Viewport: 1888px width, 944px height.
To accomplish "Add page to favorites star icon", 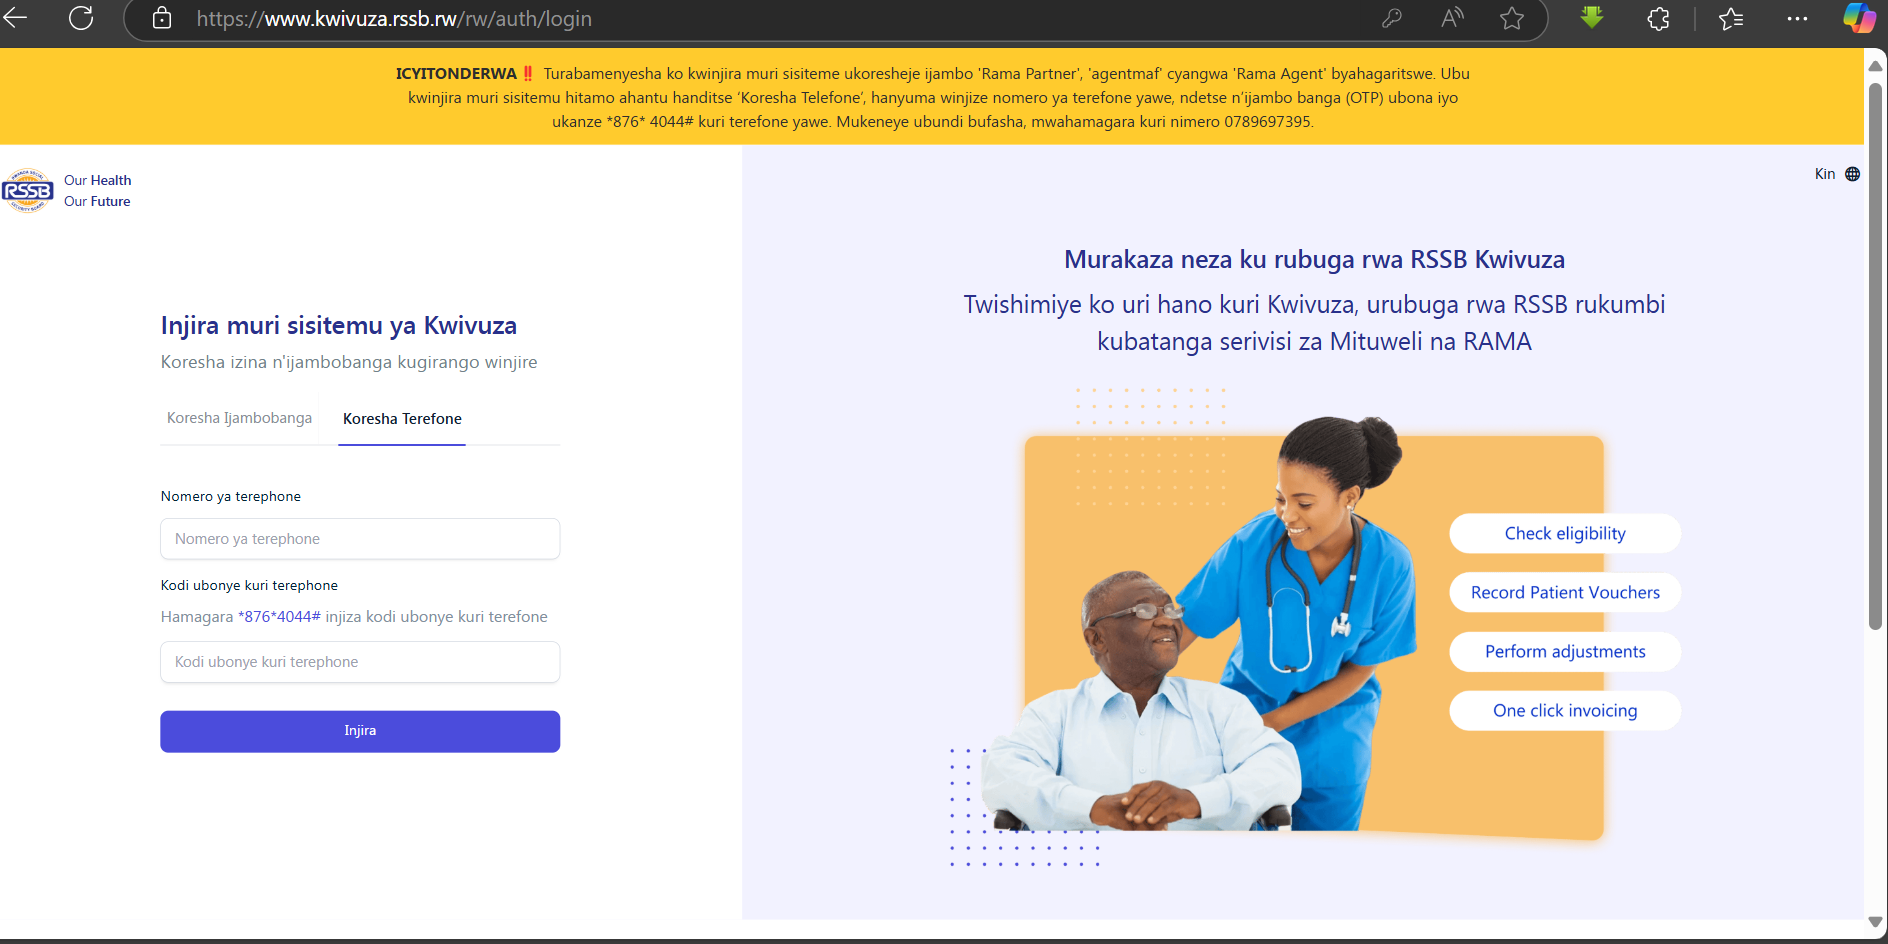I will click(1512, 18).
